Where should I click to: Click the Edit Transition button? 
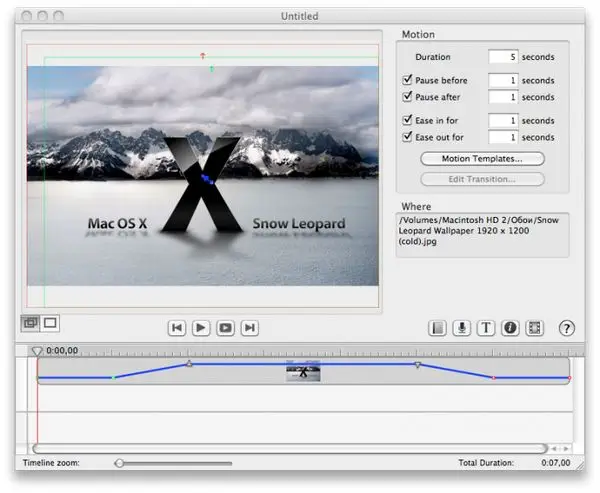[x=482, y=179]
